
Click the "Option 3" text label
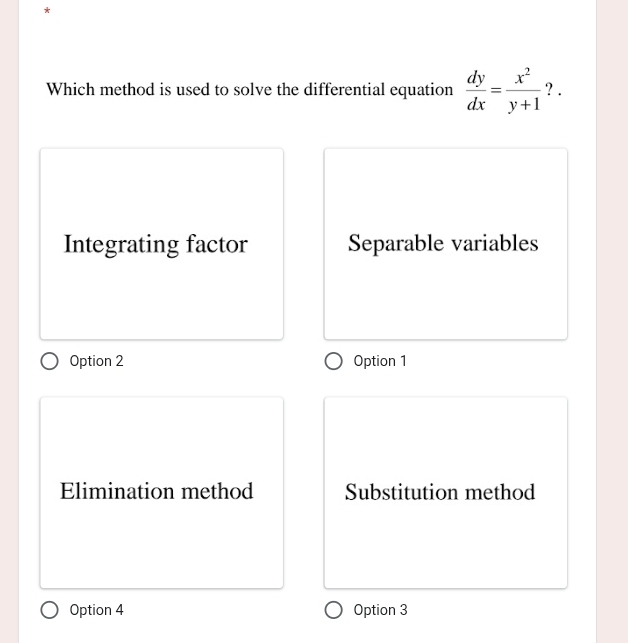[380, 610]
